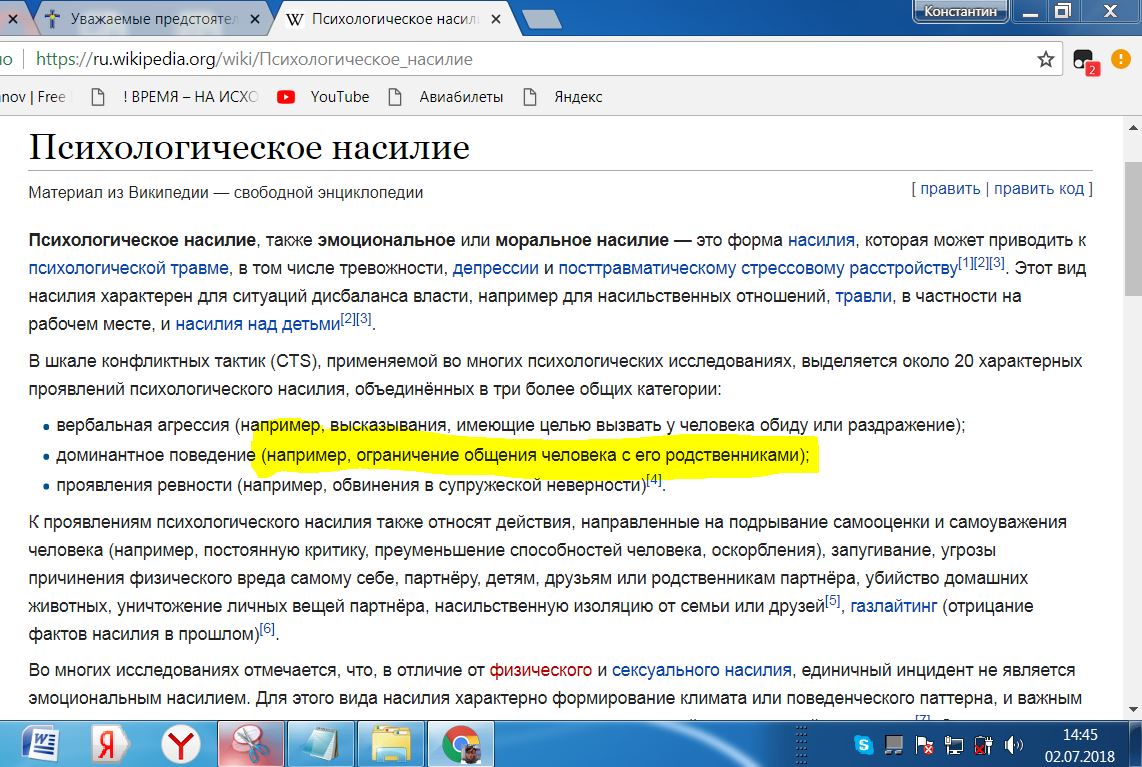
Task: Click the extension icon with red badge
Action: 1084,60
